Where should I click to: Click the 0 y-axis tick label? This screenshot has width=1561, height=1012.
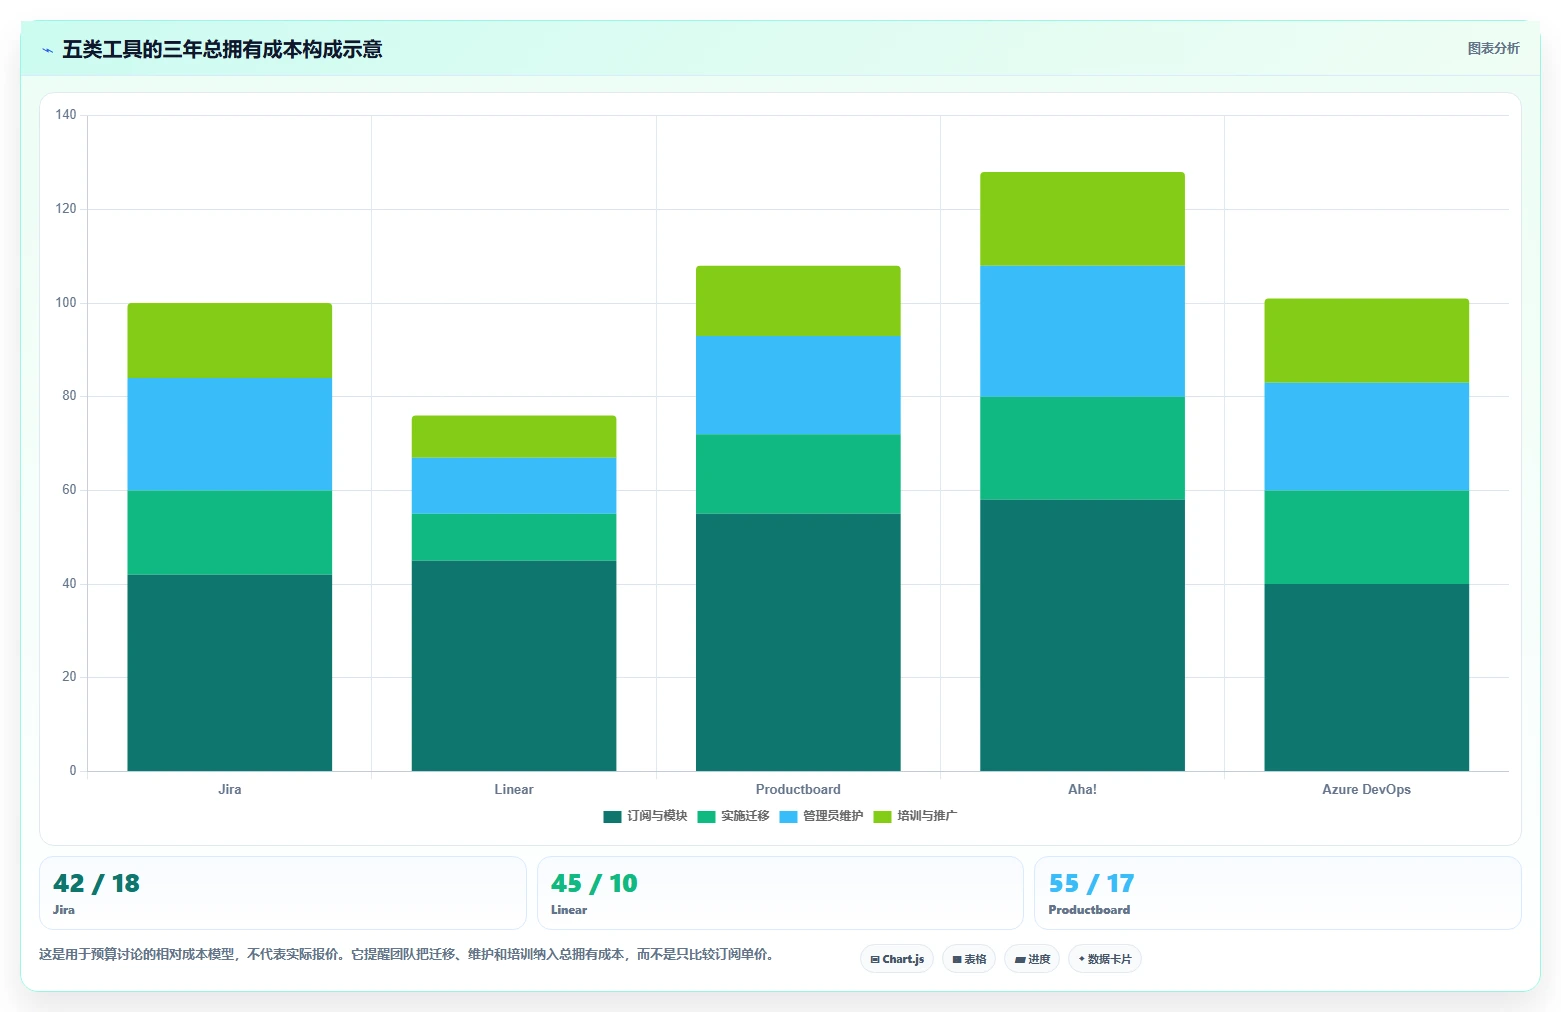tap(73, 771)
